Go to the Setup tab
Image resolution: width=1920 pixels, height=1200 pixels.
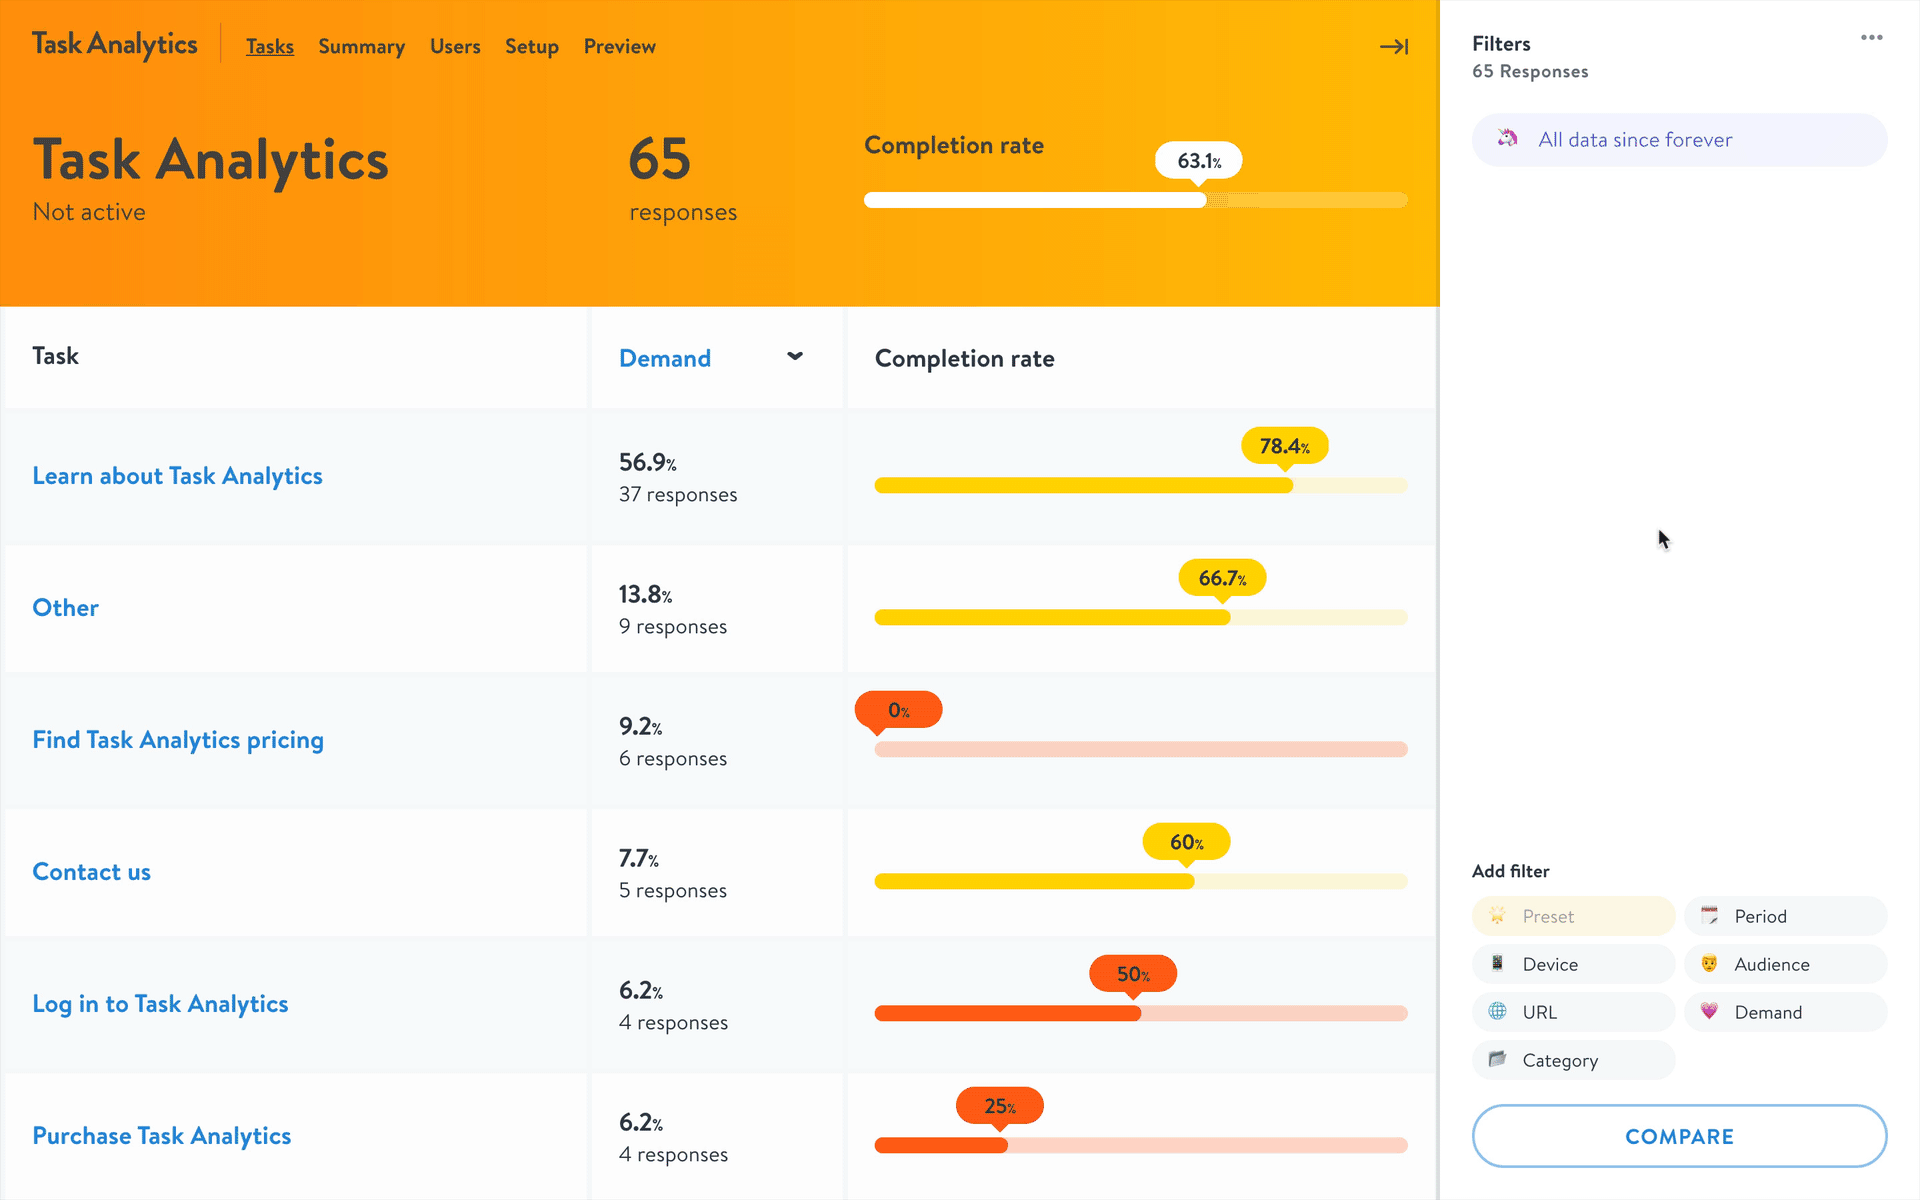coord(531,47)
